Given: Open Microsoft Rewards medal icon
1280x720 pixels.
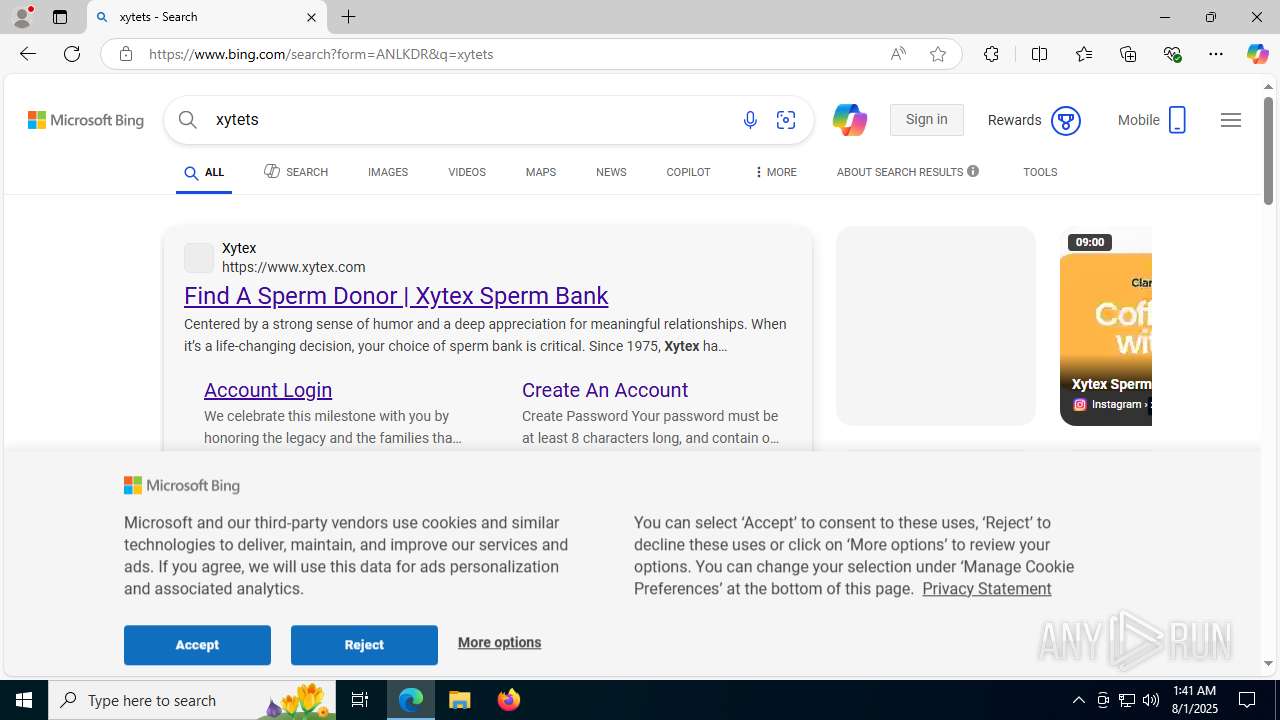Looking at the screenshot, I should pyautogui.click(x=1065, y=121).
